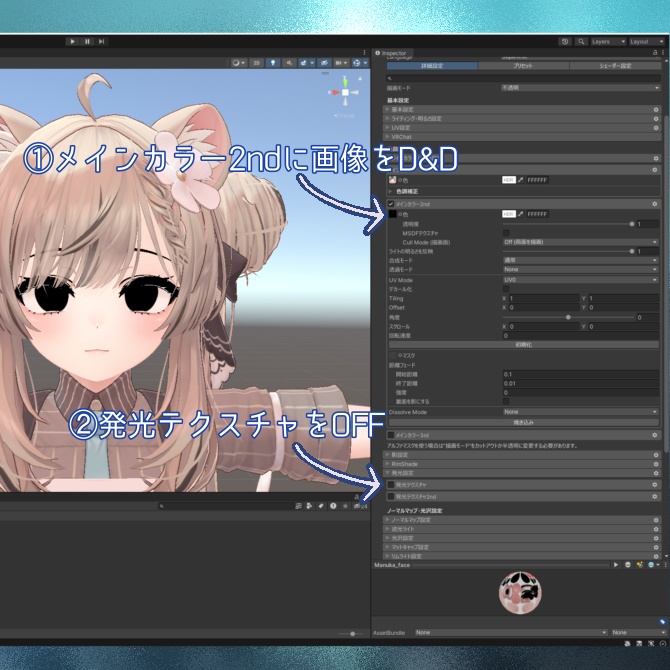Open gear menu on 発光テクスチャ row

[x=655, y=485]
